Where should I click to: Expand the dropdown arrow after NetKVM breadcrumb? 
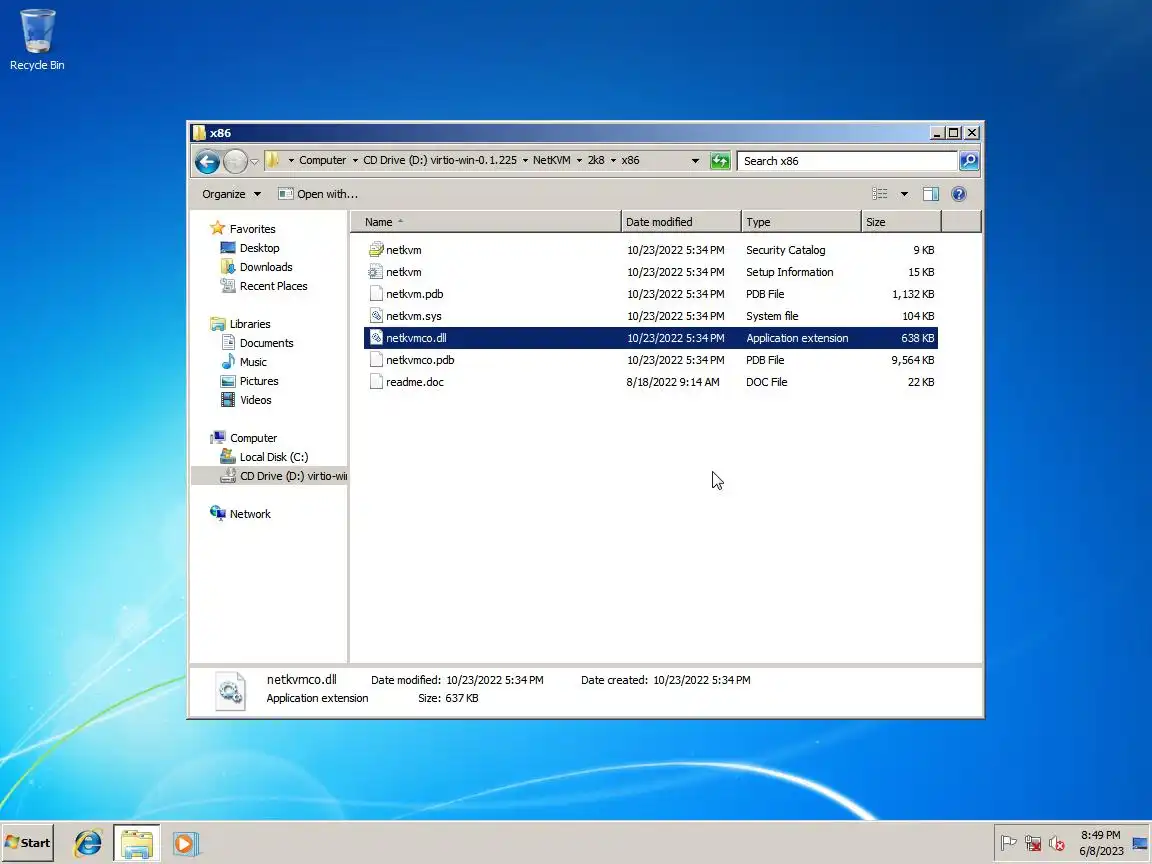coord(579,160)
